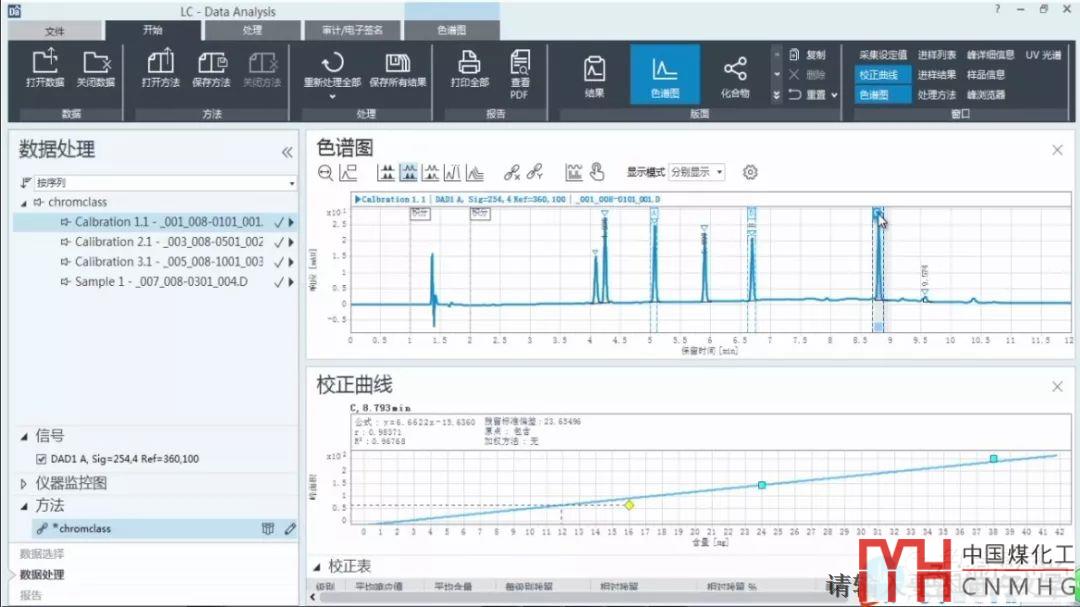Select Sample 1 injection in the tree
This screenshot has height=607, width=1080.
160,282
